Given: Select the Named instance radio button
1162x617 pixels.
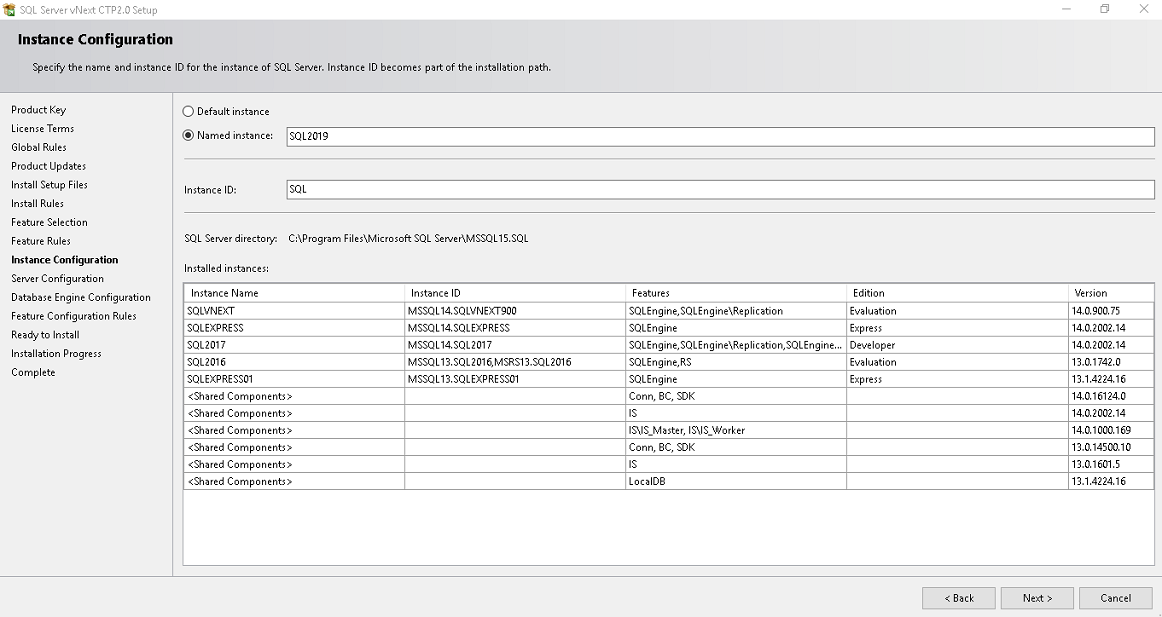Looking at the screenshot, I should coord(188,136).
